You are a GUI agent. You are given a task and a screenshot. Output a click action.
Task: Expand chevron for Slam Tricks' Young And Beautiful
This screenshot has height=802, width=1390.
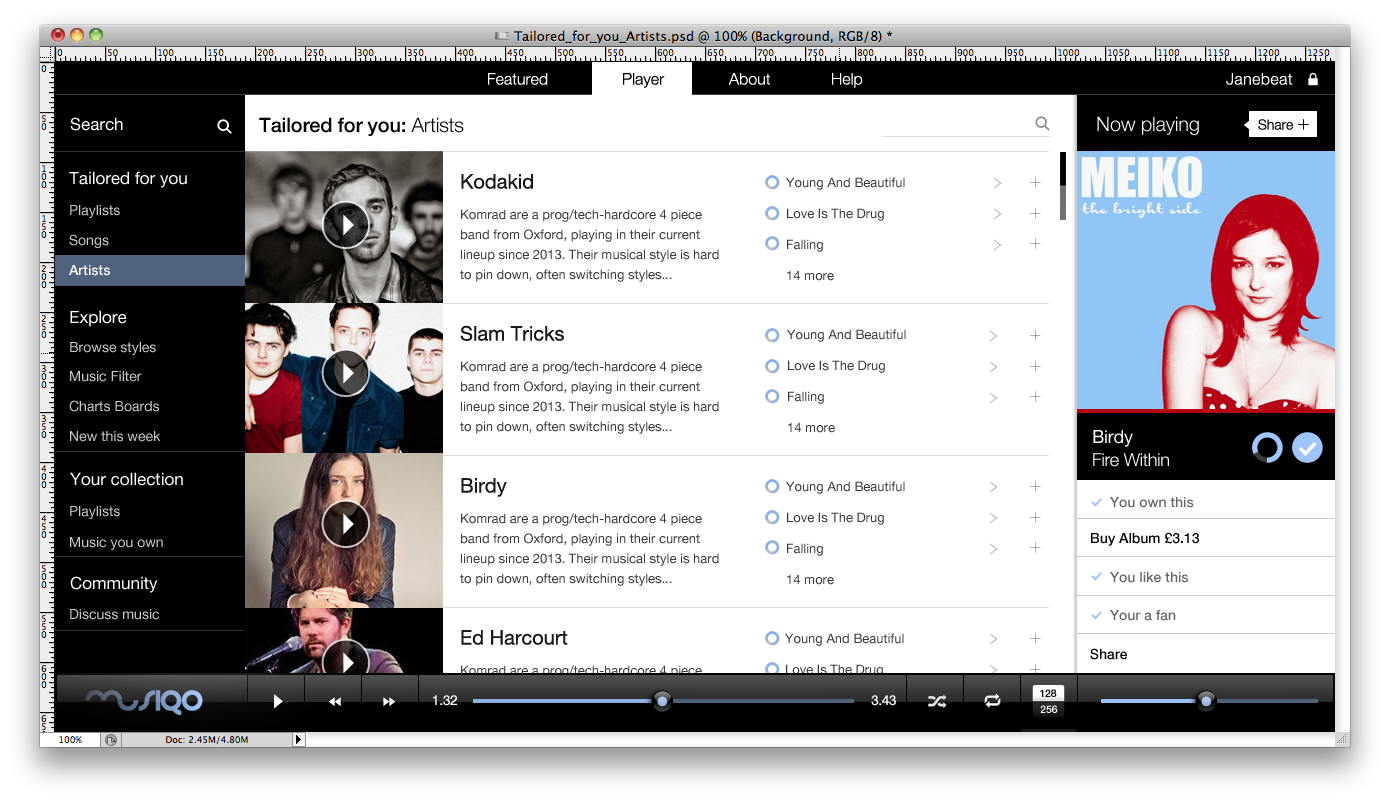tap(994, 336)
